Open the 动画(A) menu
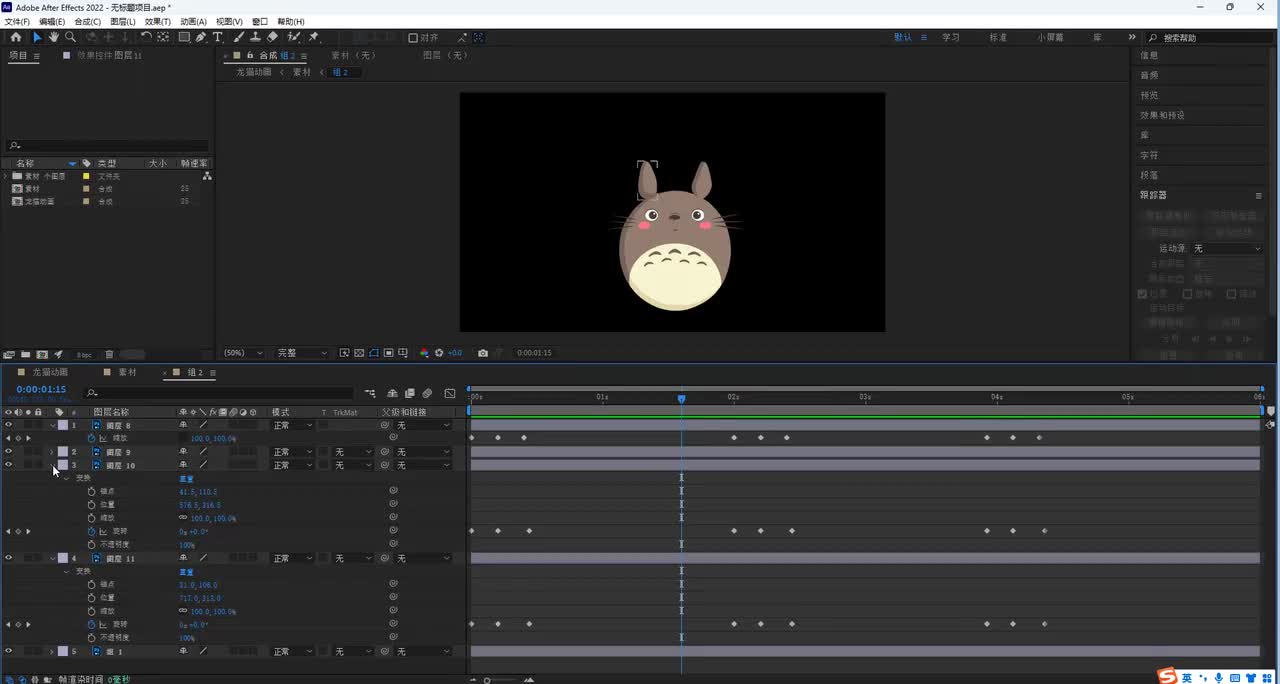The image size is (1280, 684). click(x=193, y=21)
